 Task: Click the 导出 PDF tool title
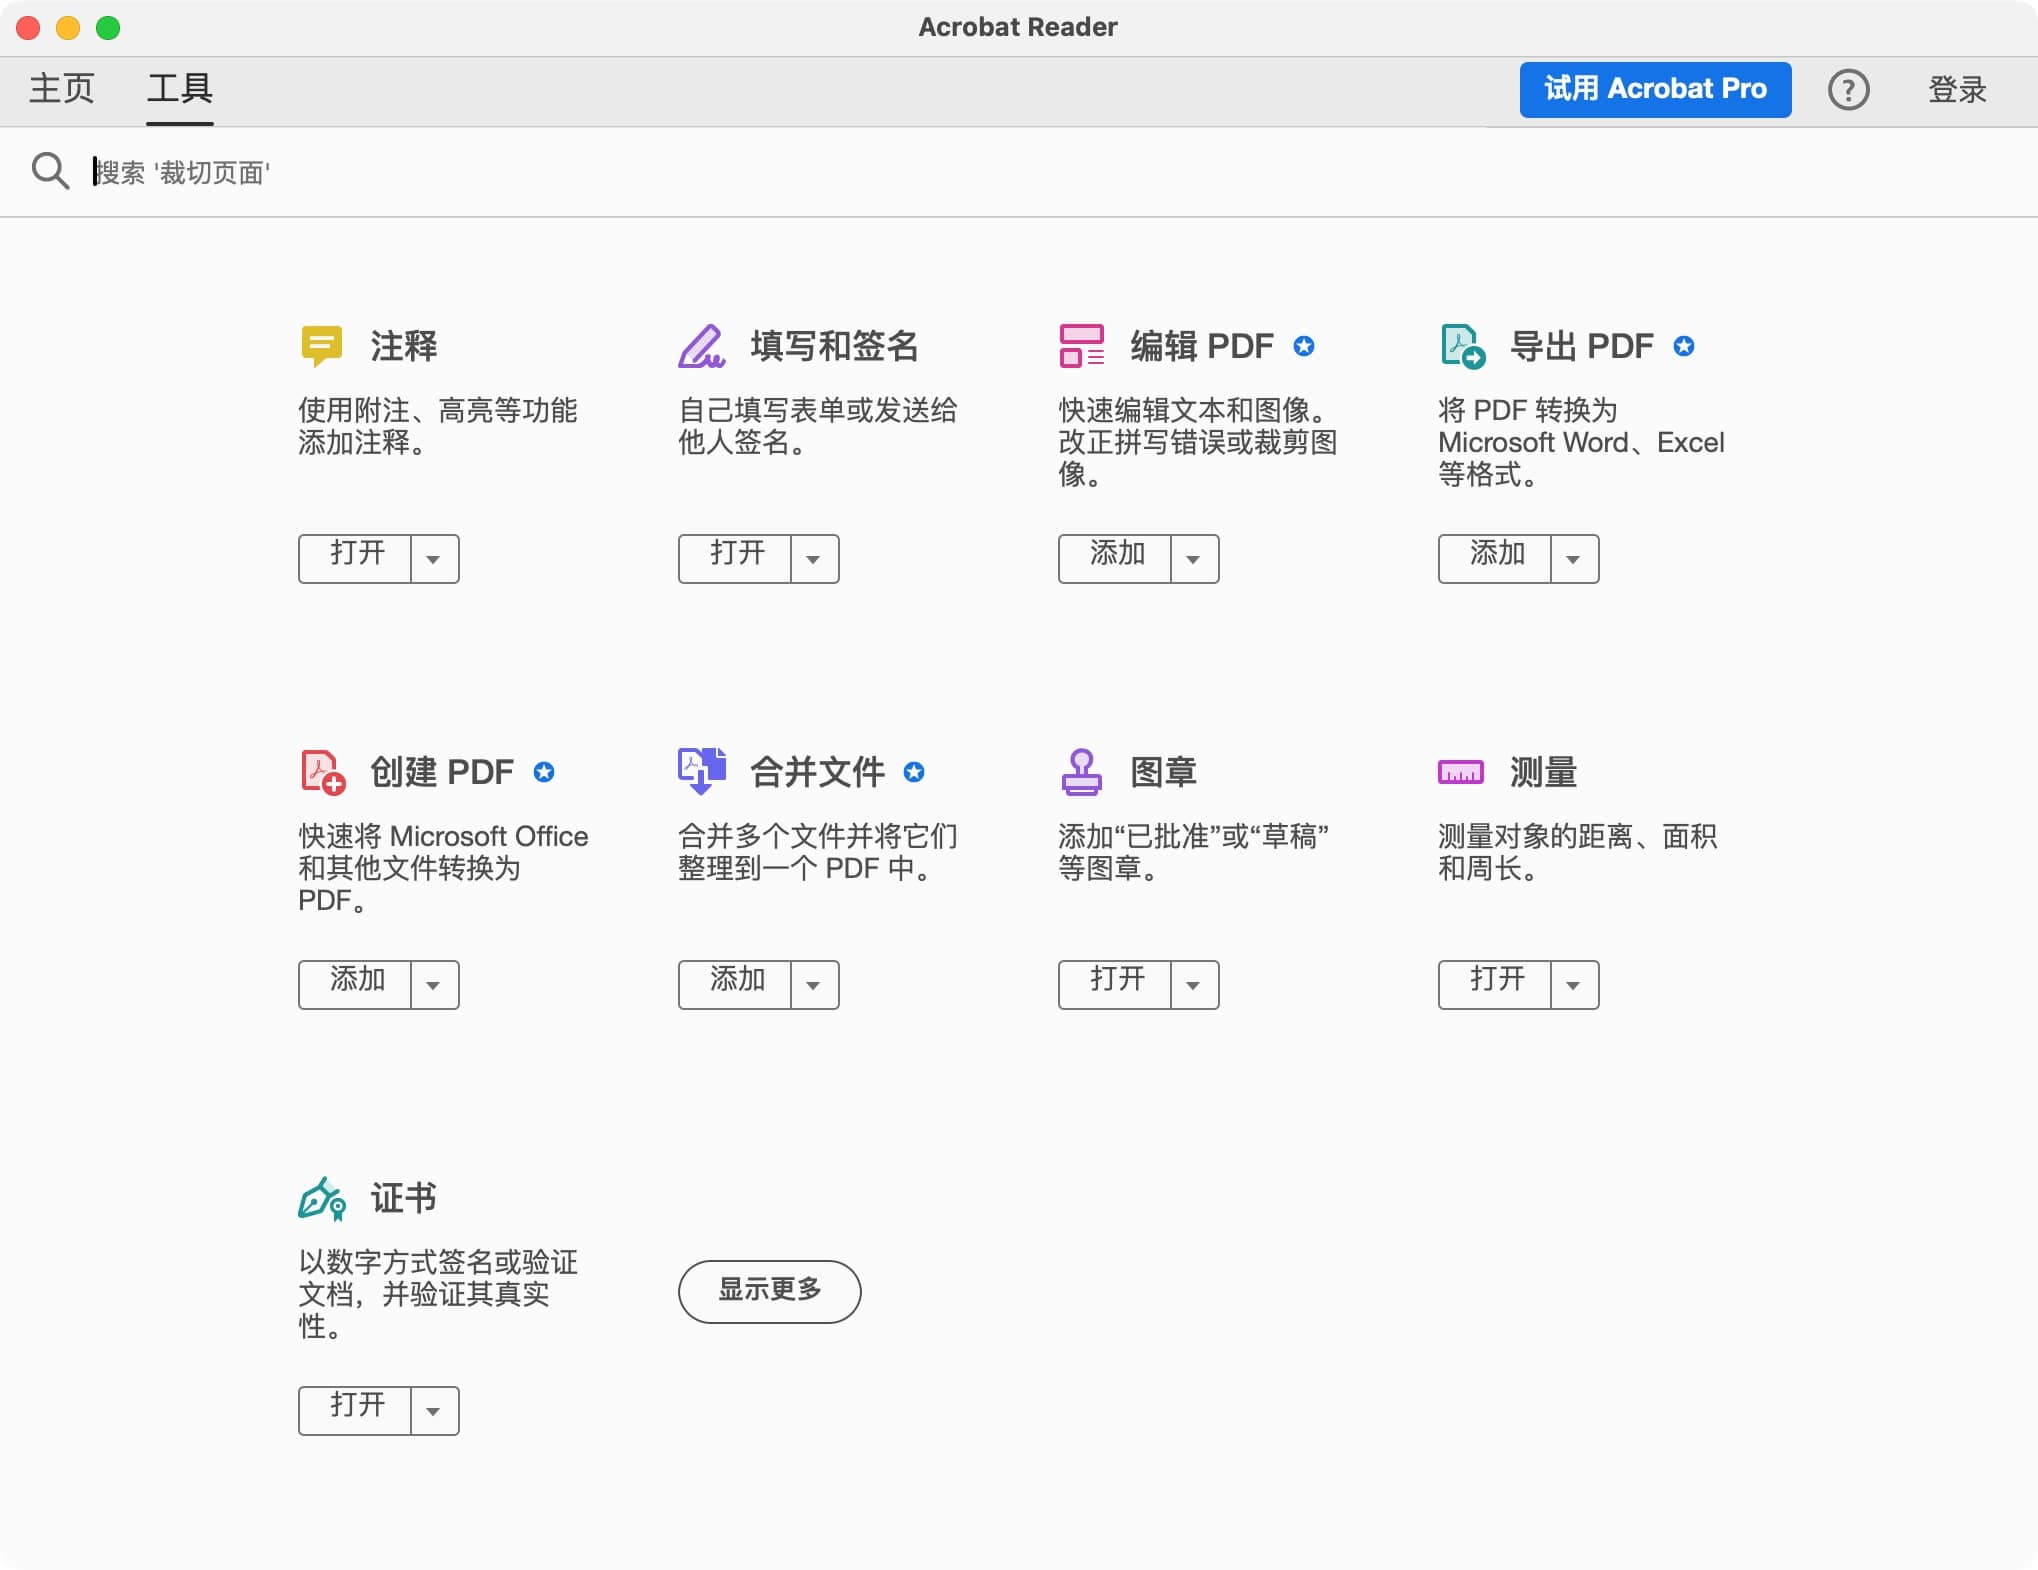[x=1582, y=346]
